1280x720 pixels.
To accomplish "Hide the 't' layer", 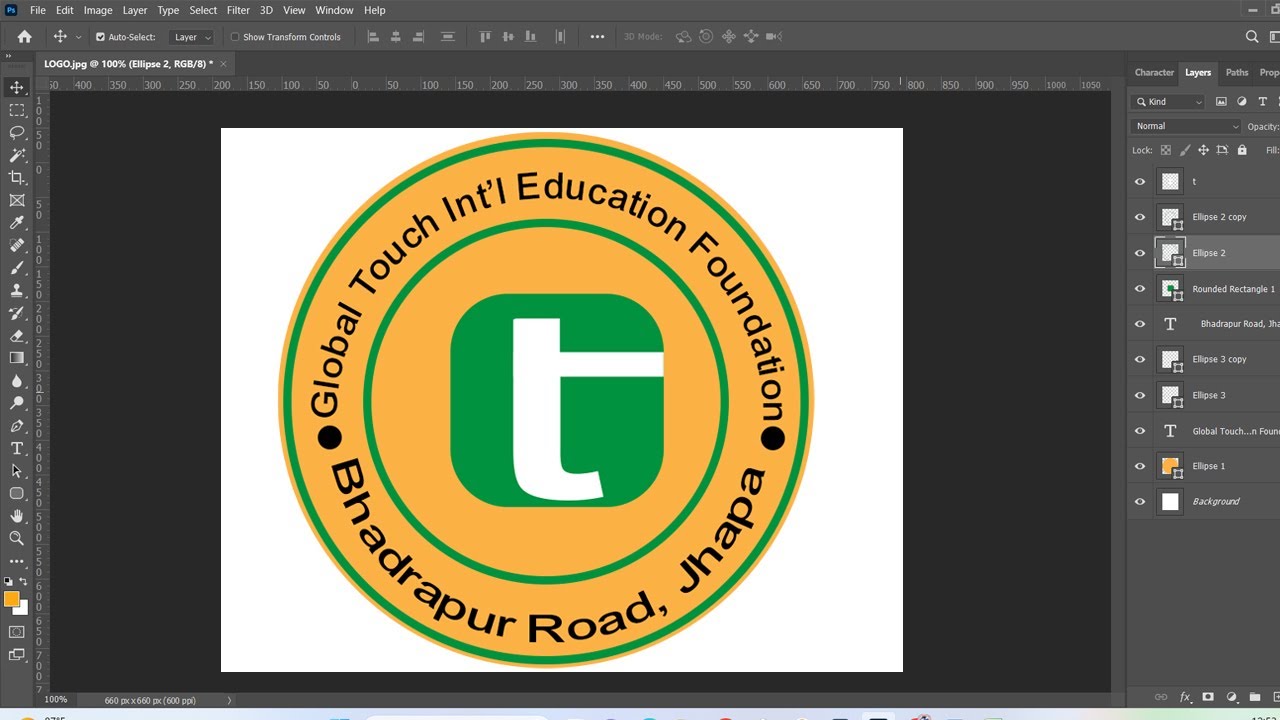I will (1140, 182).
